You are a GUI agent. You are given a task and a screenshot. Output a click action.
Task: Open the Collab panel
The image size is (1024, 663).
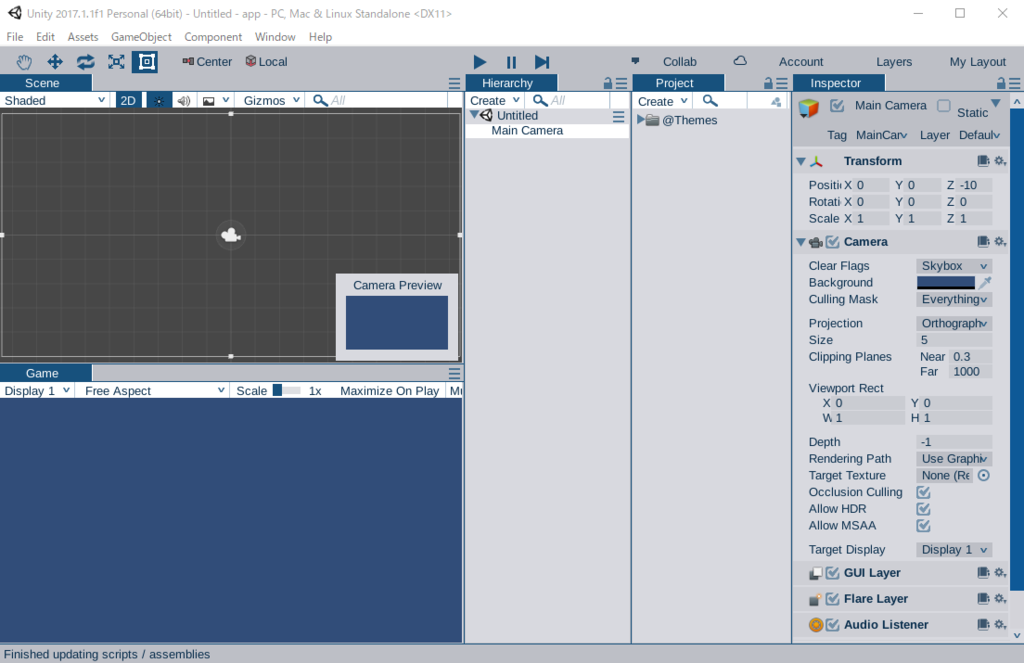(679, 61)
